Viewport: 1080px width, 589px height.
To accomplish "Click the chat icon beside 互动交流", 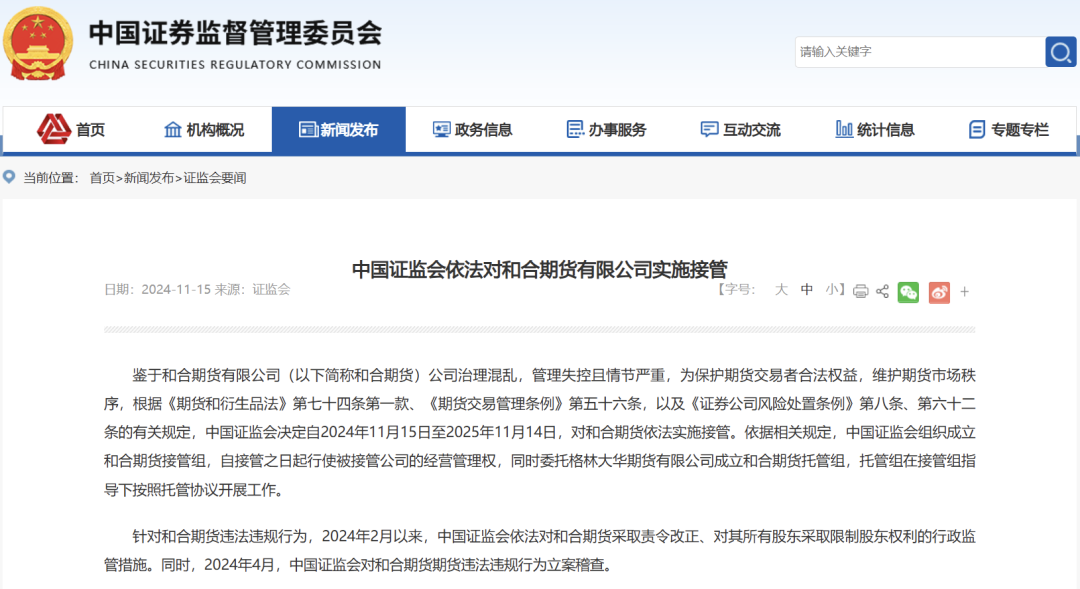I will (x=709, y=130).
